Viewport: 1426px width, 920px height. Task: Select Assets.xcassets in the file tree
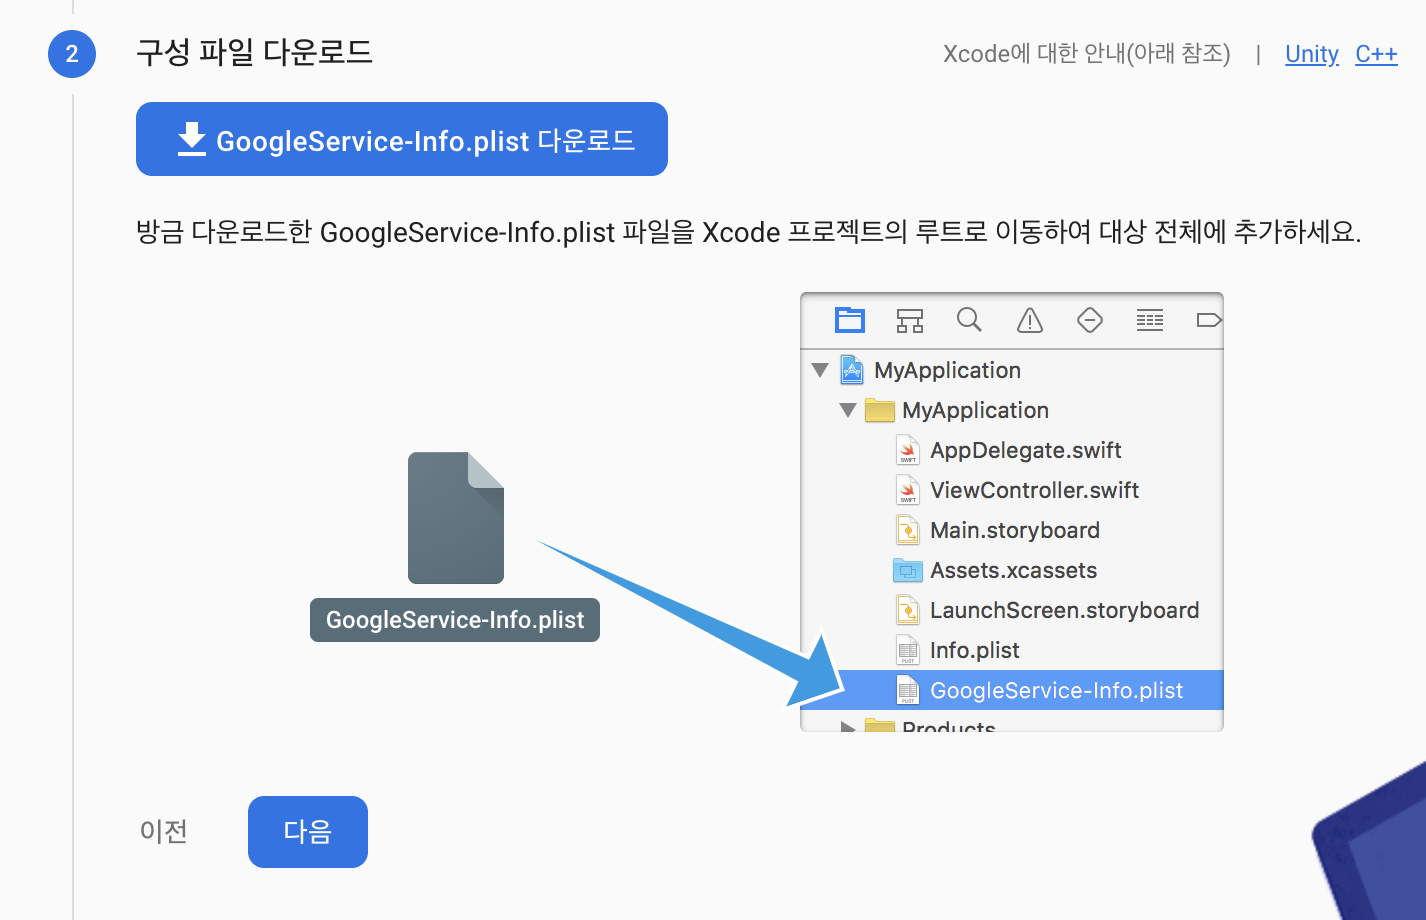click(x=1012, y=570)
